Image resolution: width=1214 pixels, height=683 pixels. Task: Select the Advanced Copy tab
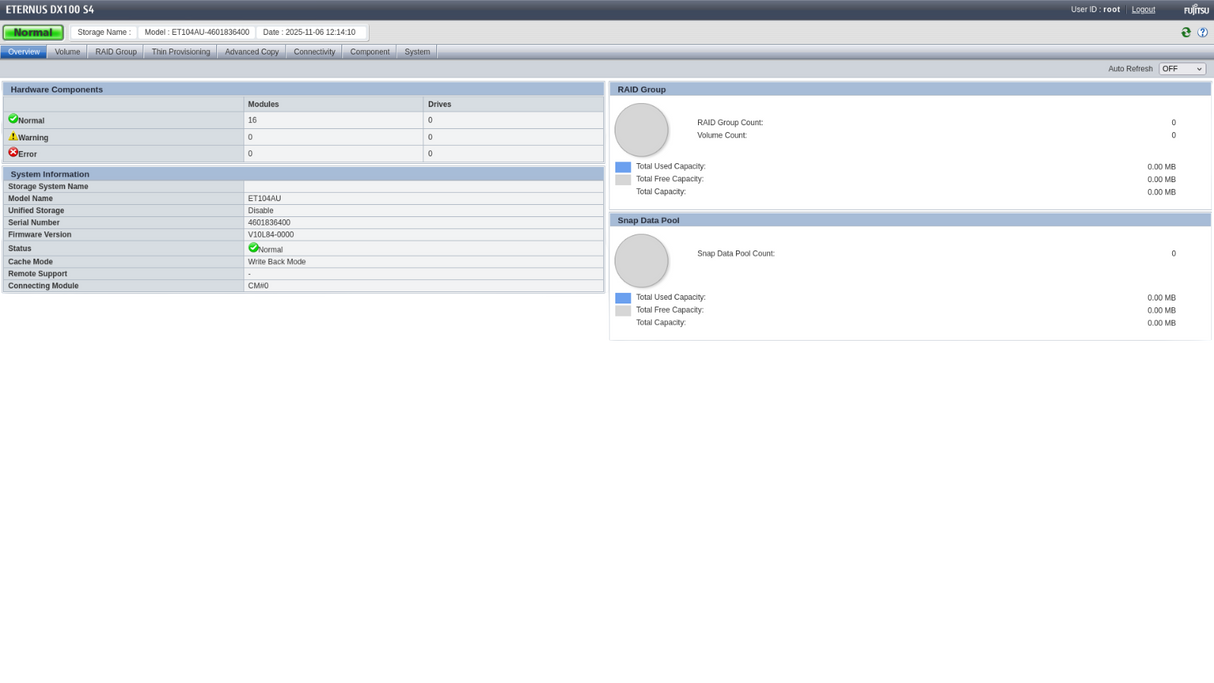pyautogui.click(x=252, y=52)
